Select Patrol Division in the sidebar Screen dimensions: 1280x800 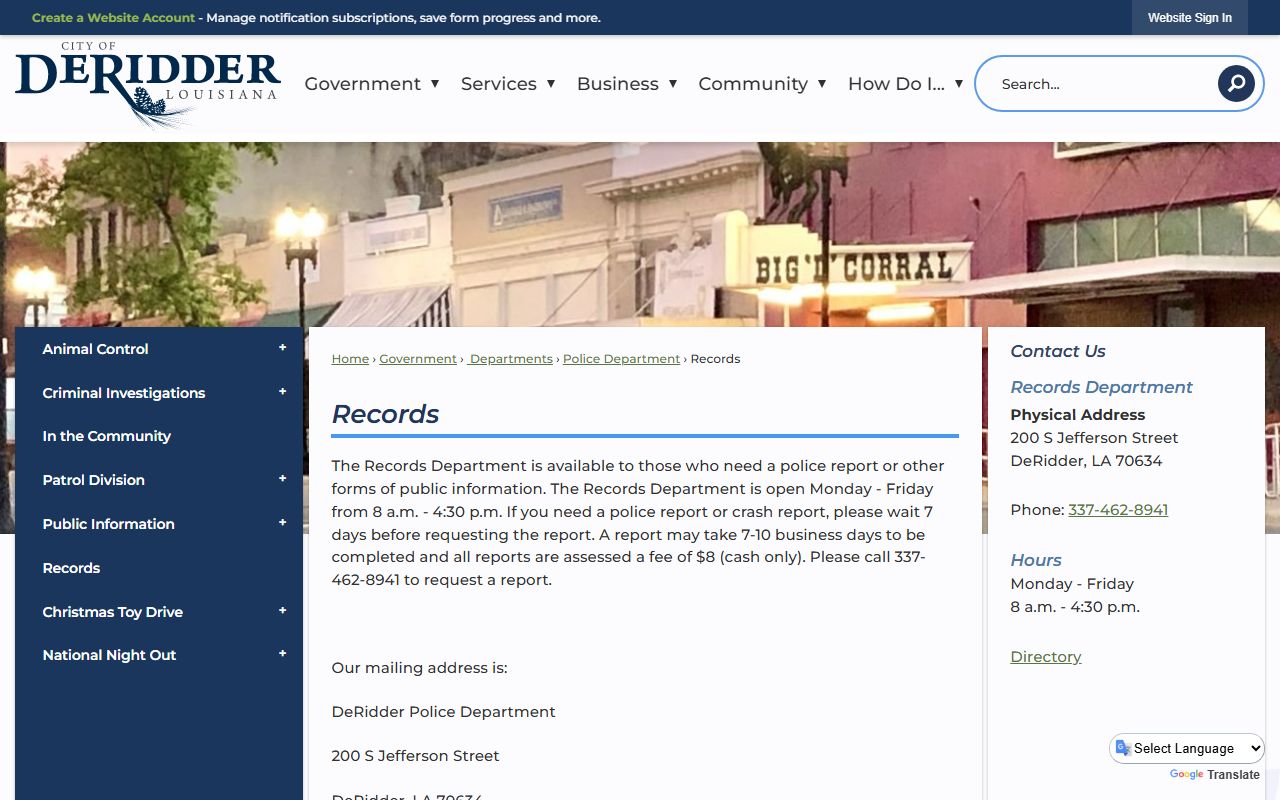(94, 480)
